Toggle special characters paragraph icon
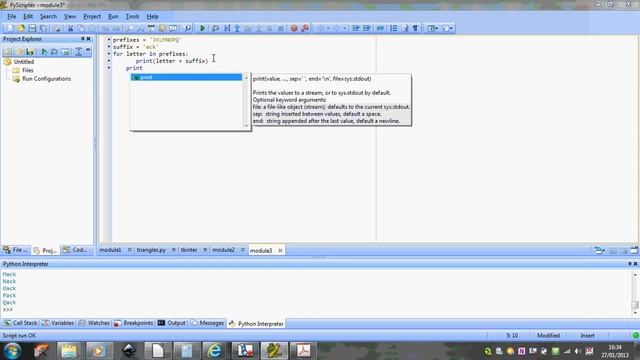Viewport: 640px width, 360px height. coord(415,28)
